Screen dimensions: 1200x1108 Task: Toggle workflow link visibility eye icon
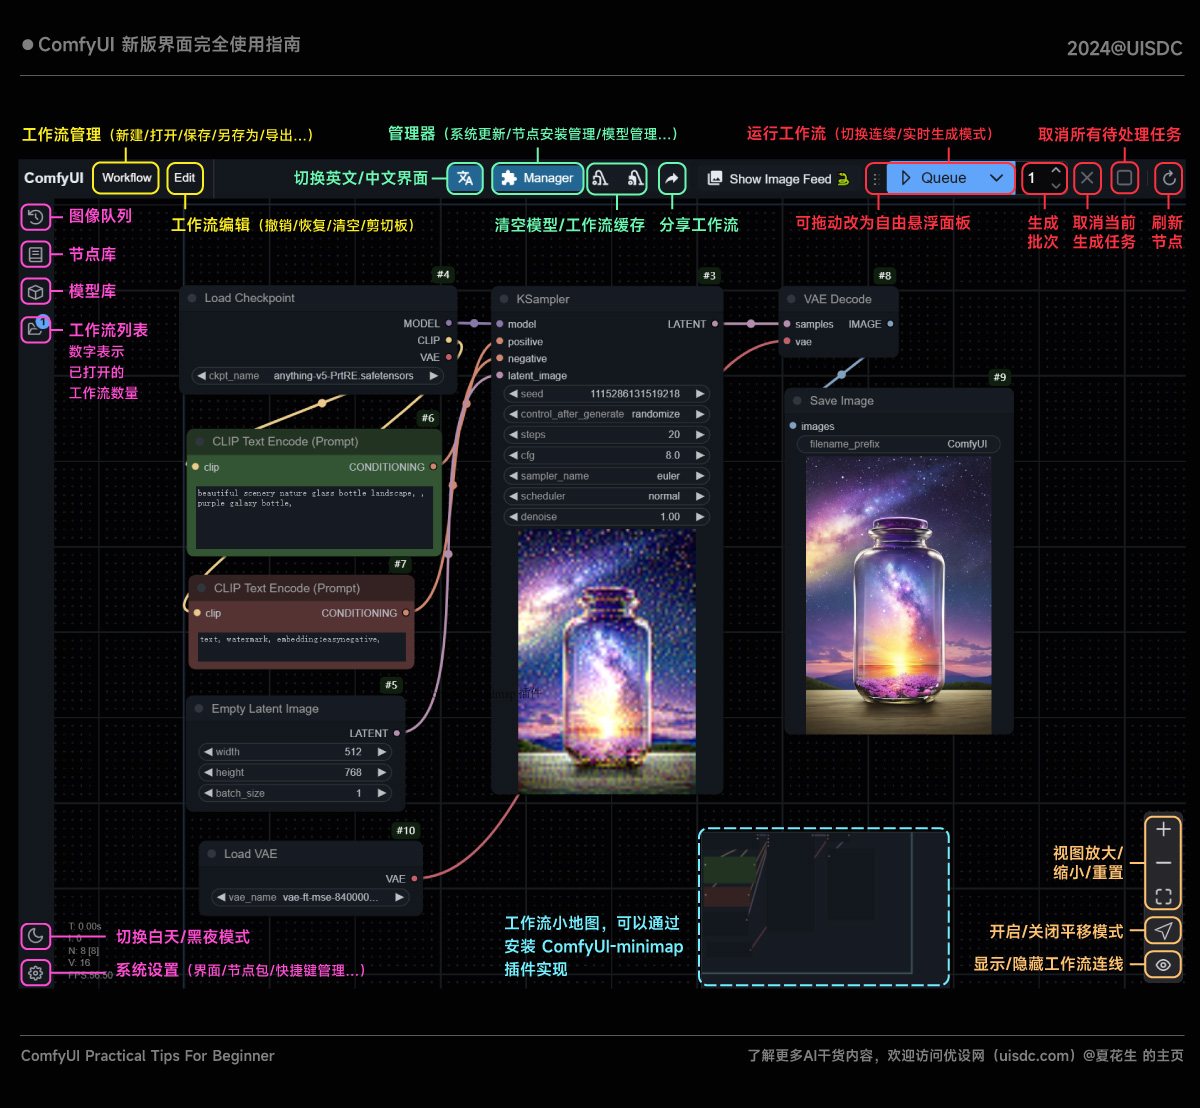(1163, 965)
